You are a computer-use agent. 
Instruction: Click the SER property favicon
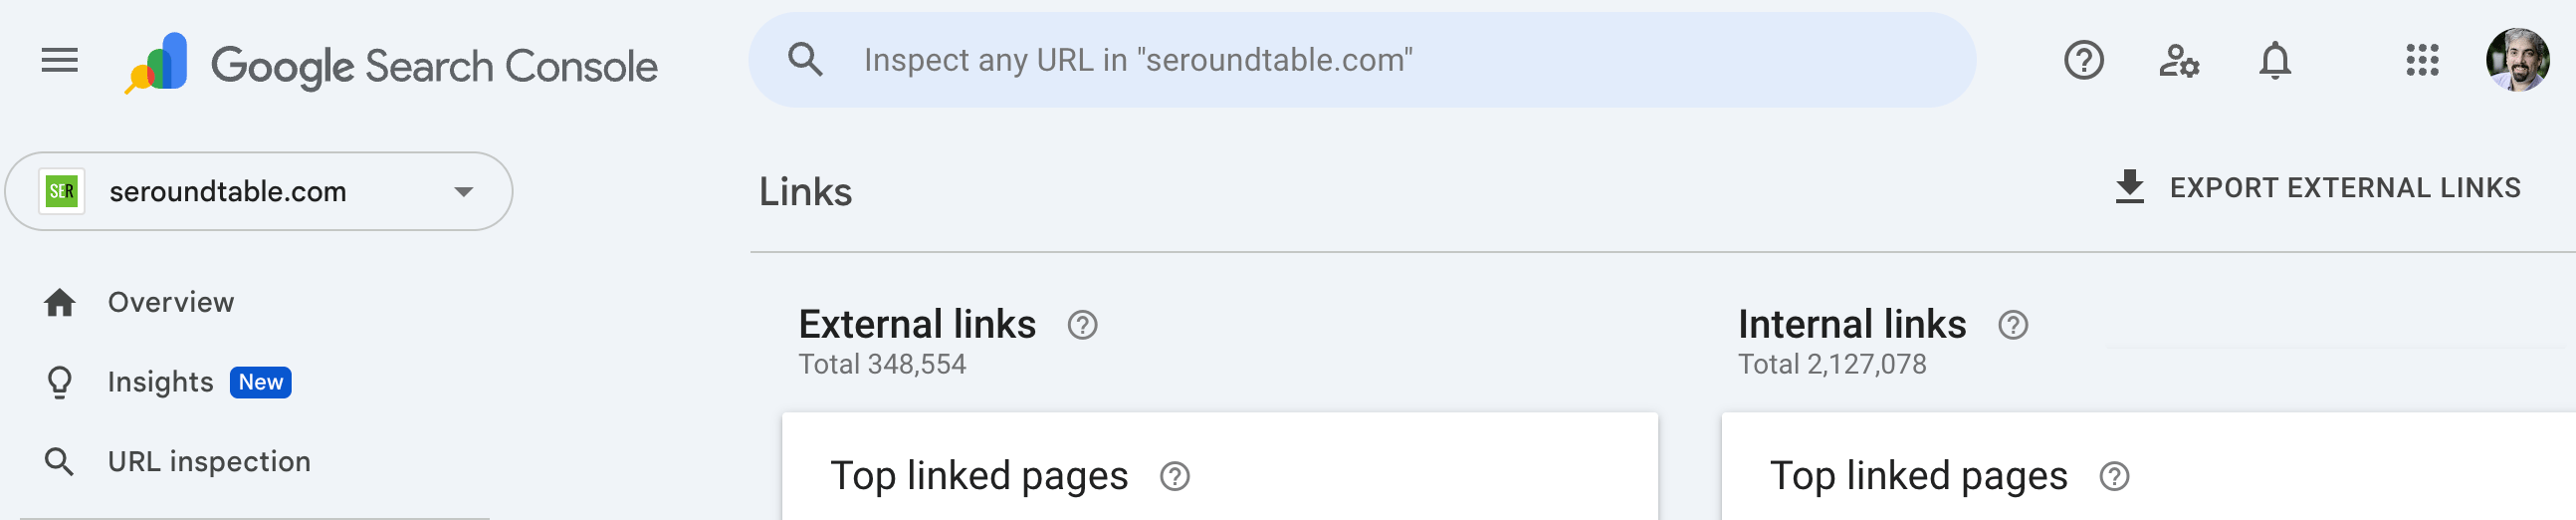pos(62,191)
